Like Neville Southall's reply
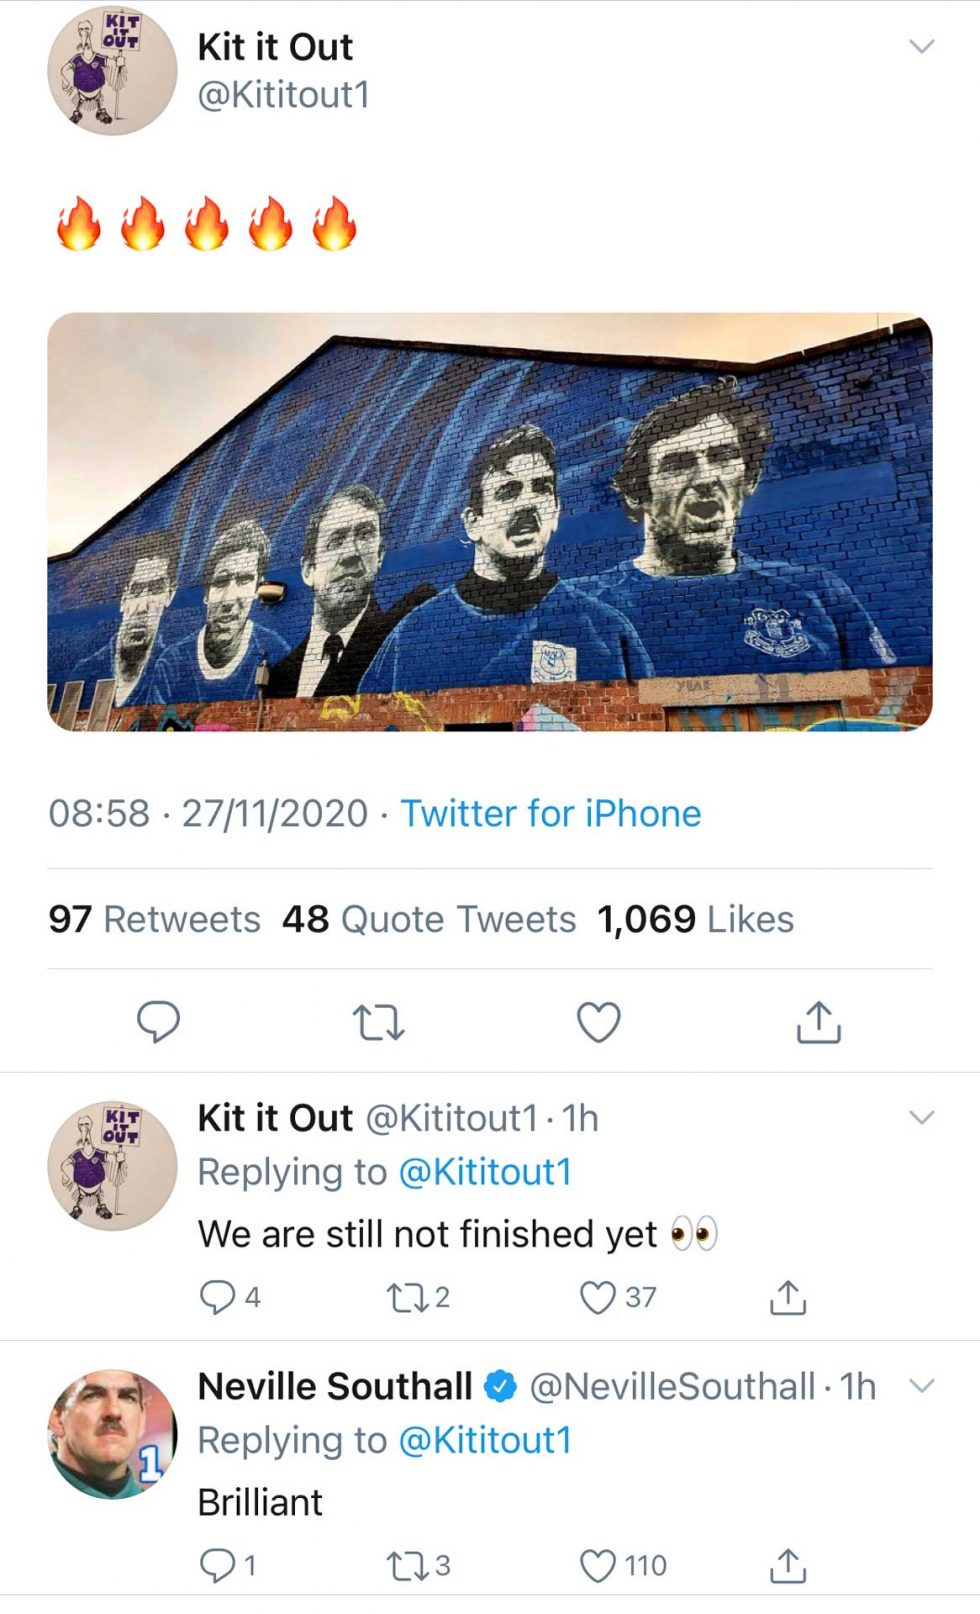The image size is (980, 1614). click(598, 1563)
